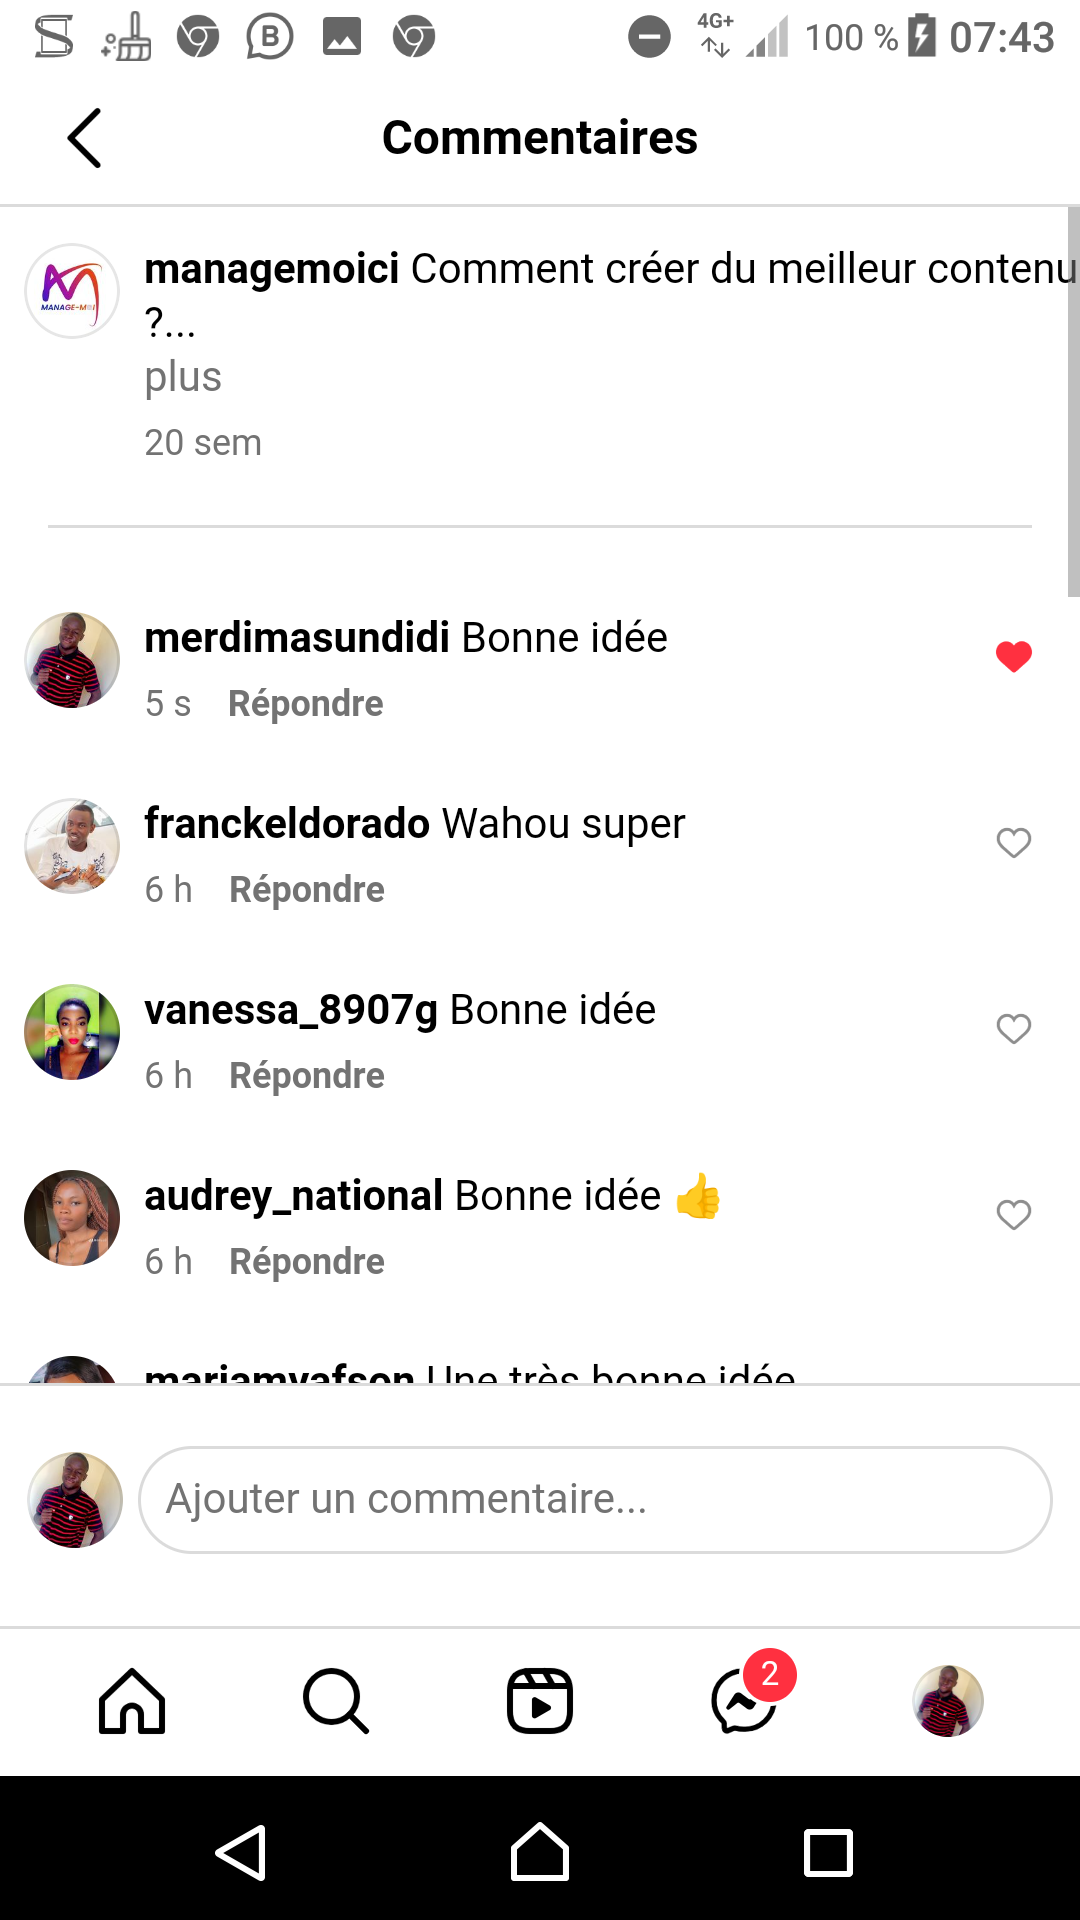Tap the Android recent apps square
Screen dimensions: 1080x1920
coord(828,1852)
